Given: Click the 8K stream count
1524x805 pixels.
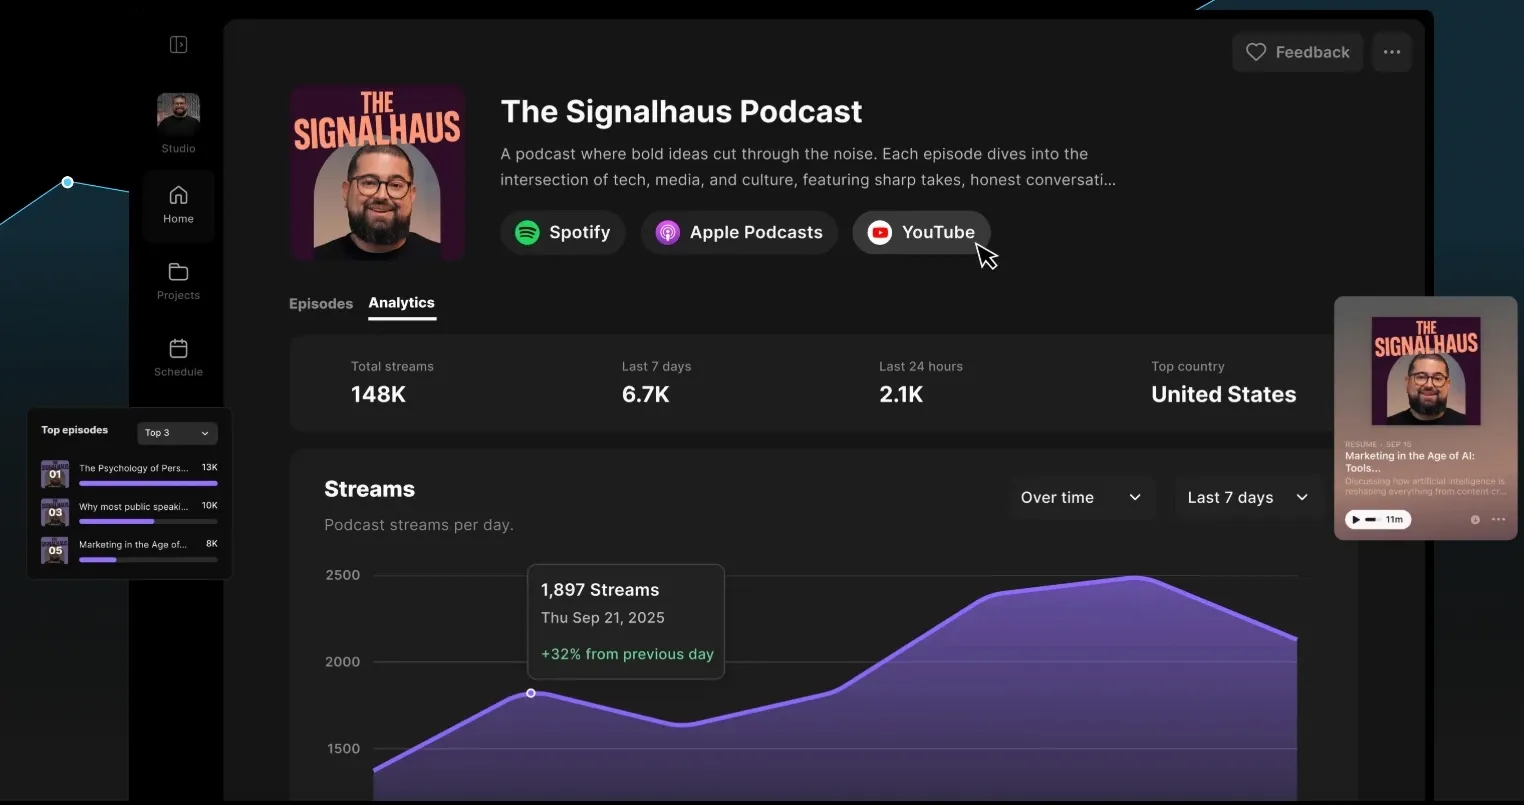Looking at the screenshot, I should pos(212,543).
